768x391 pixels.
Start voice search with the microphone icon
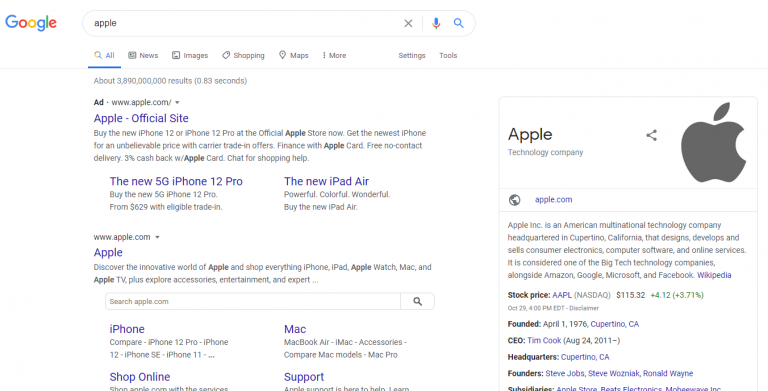pos(436,23)
